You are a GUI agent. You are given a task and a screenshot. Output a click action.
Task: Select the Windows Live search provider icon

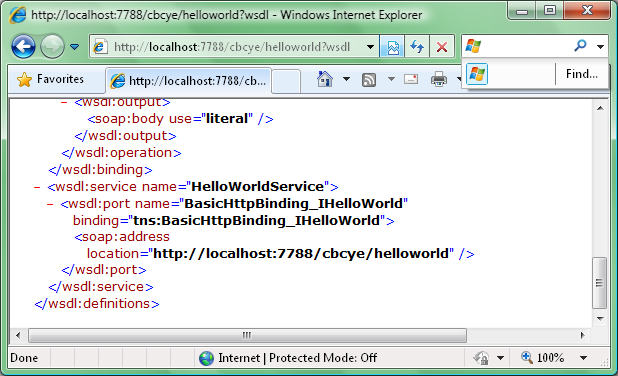click(477, 74)
